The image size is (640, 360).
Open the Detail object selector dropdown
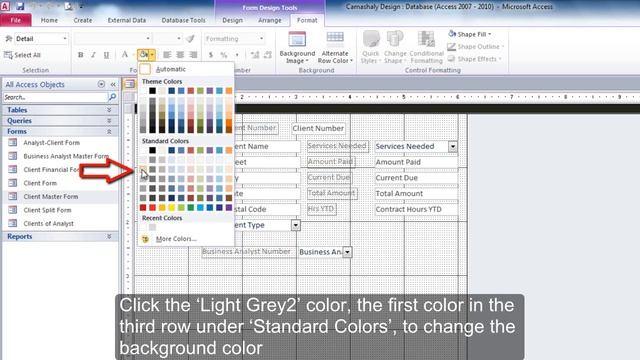point(65,38)
